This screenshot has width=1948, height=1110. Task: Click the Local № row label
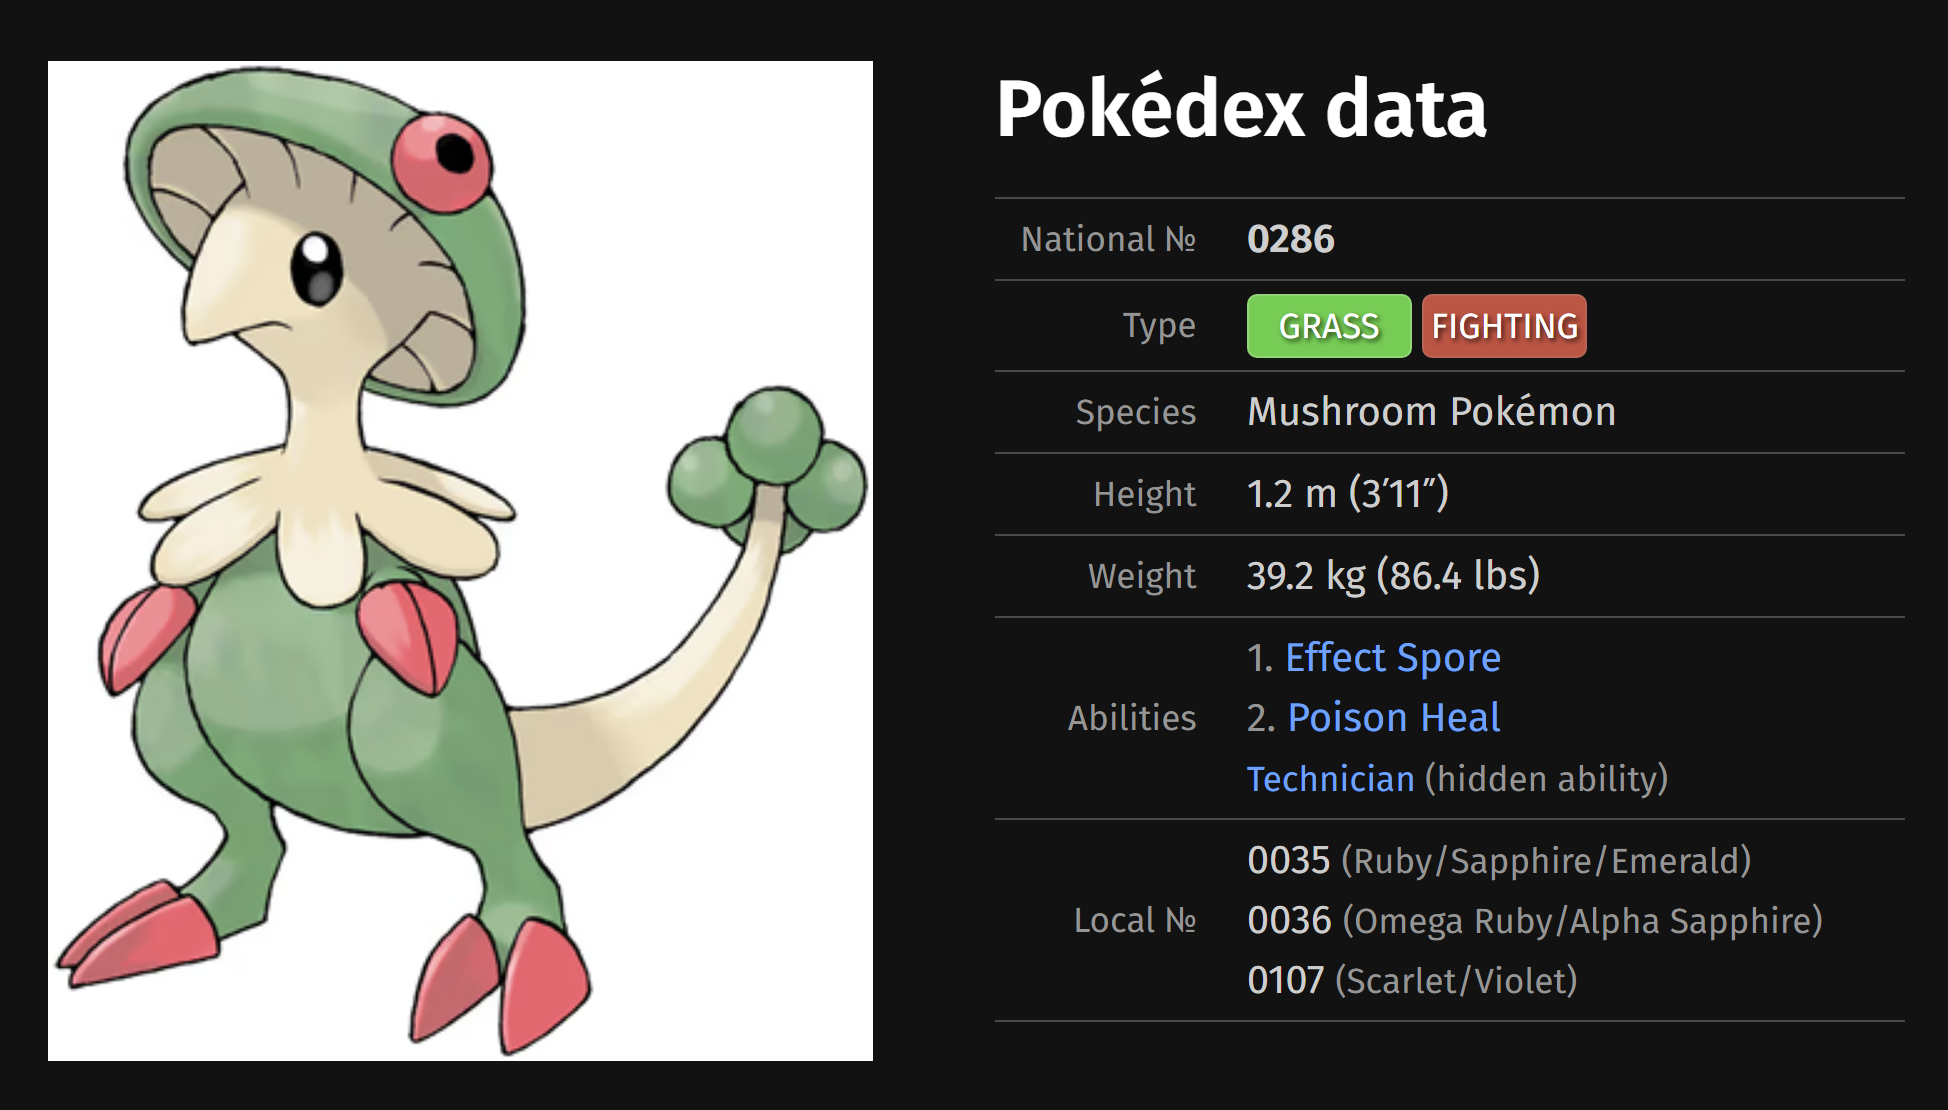pyautogui.click(x=1135, y=920)
